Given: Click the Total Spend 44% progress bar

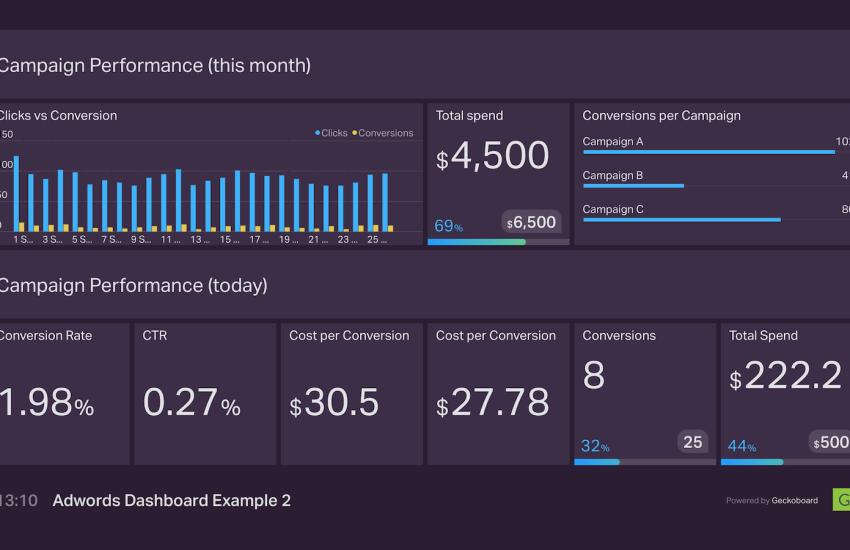Looking at the screenshot, I should 785,462.
